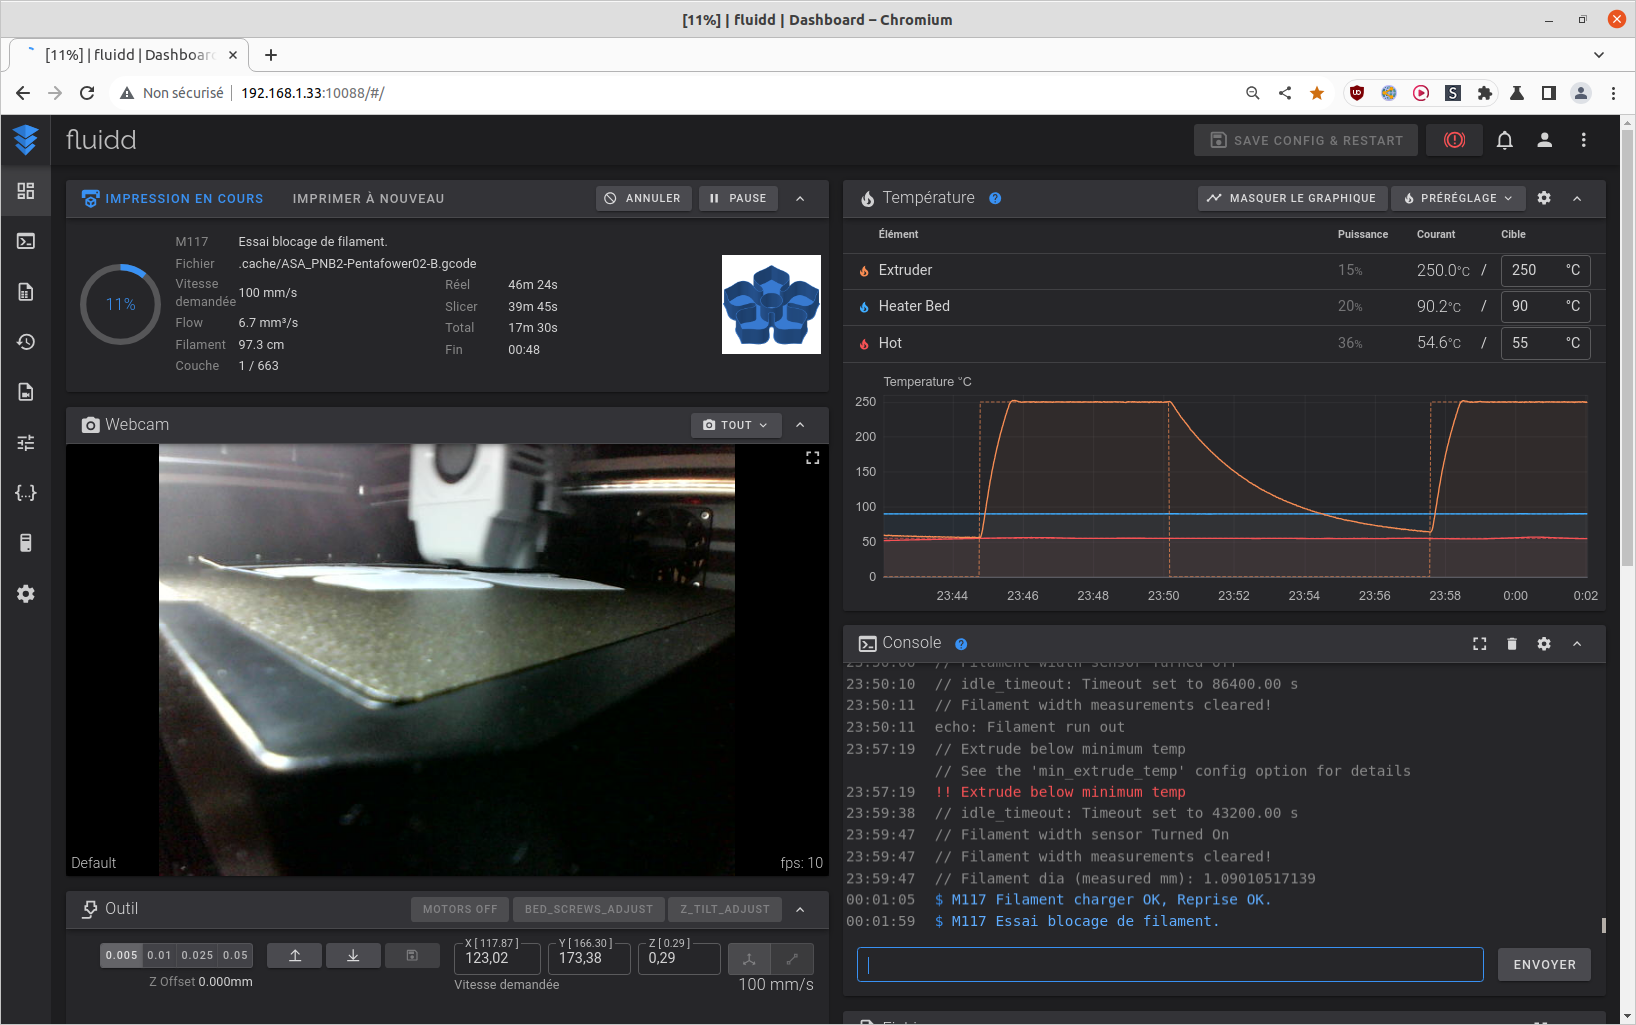Open print history in sidebar

click(x=26, y=342)
